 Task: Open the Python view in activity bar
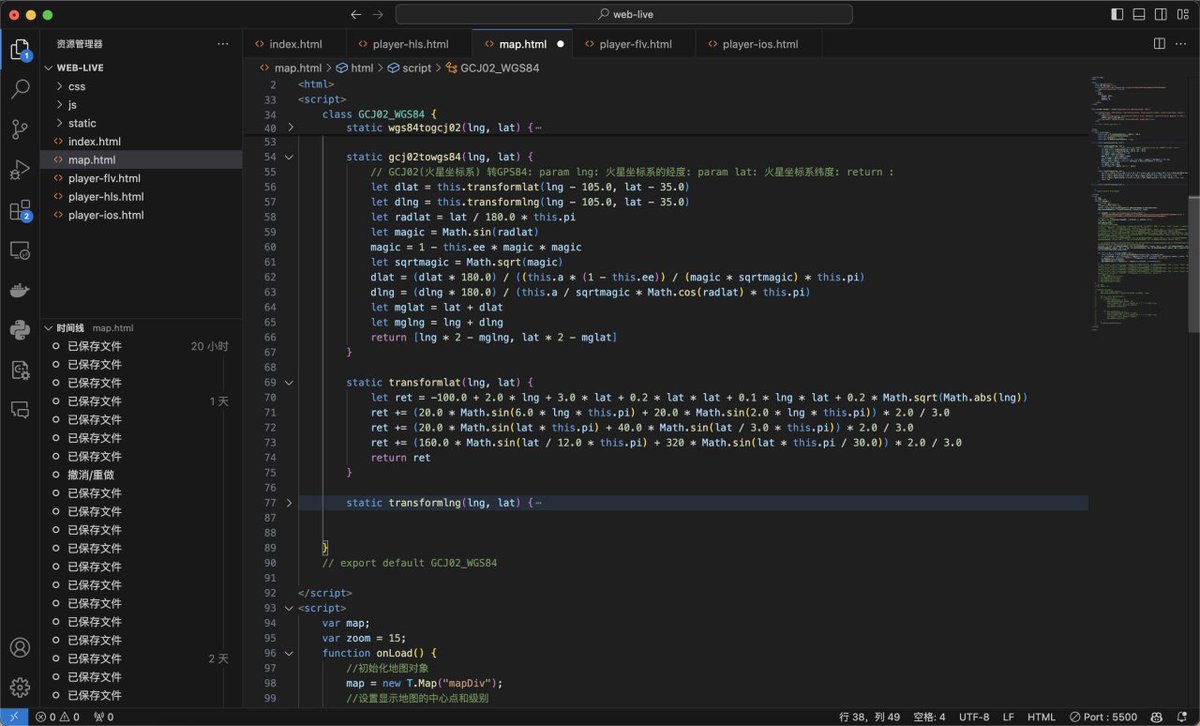click(x=20, y=329)
